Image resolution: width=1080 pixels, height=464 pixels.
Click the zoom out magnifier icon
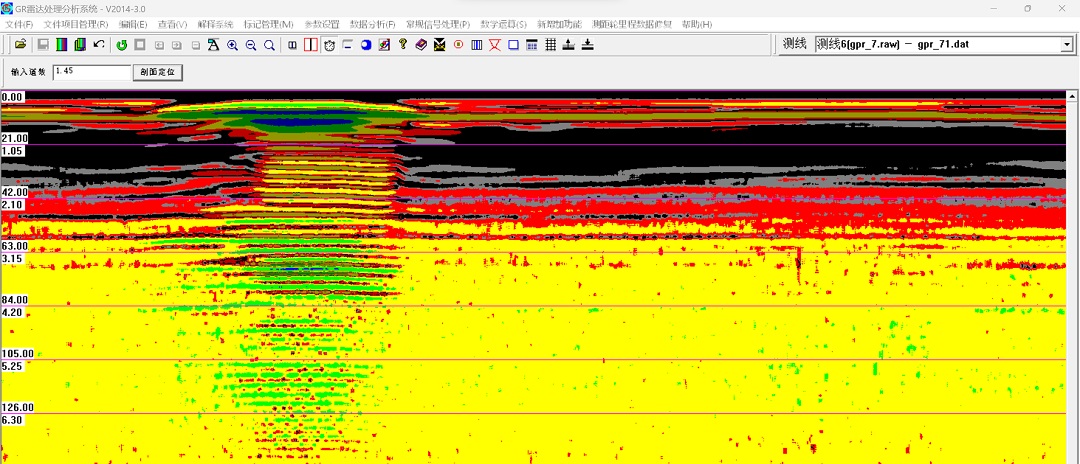point(251,45)
